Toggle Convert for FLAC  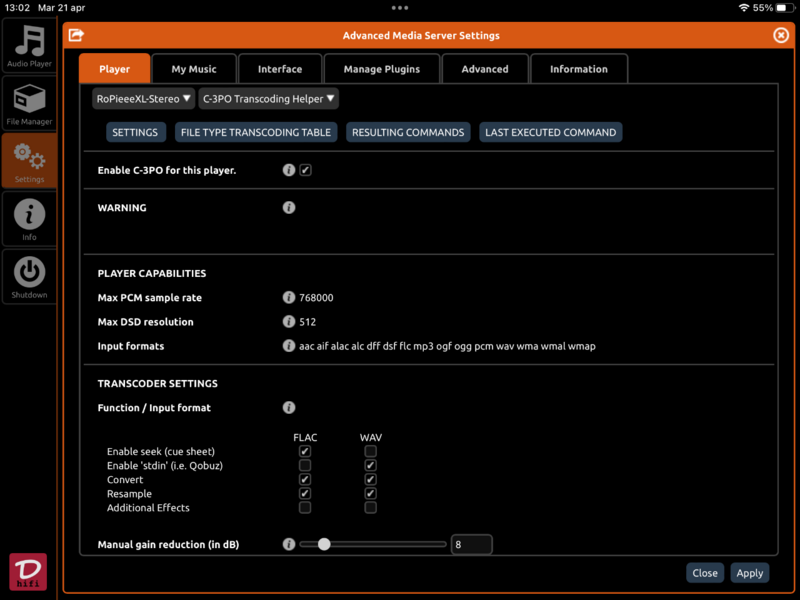pyautogui.click(x=305, y=480)
